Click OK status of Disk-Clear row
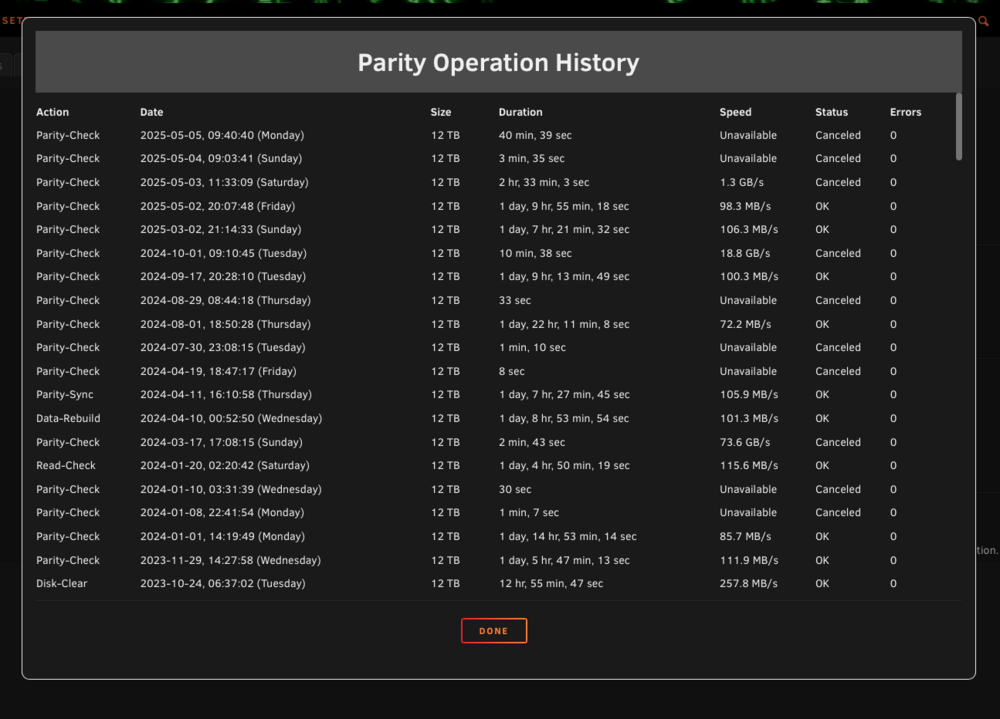Viewport: 1000px width, 719px height. tap(822, 583)
